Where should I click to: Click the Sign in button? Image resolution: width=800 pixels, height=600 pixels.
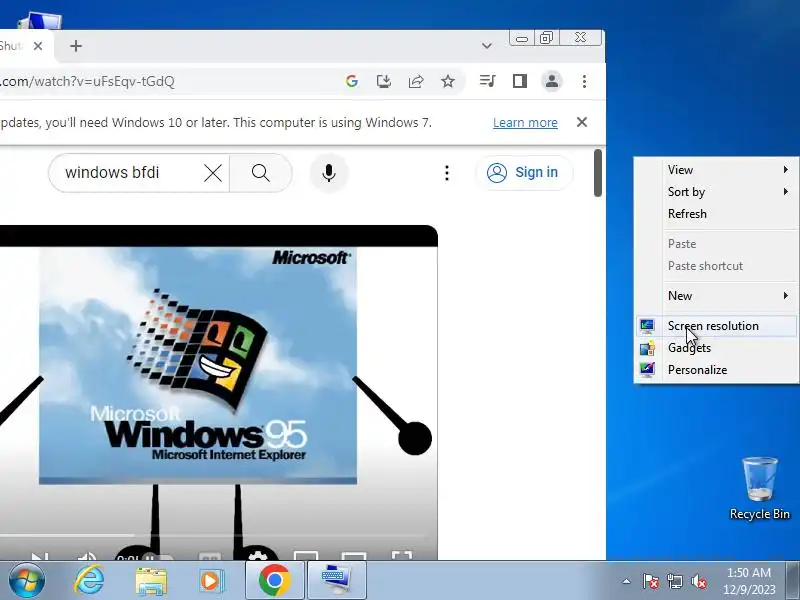coord(524,172)
